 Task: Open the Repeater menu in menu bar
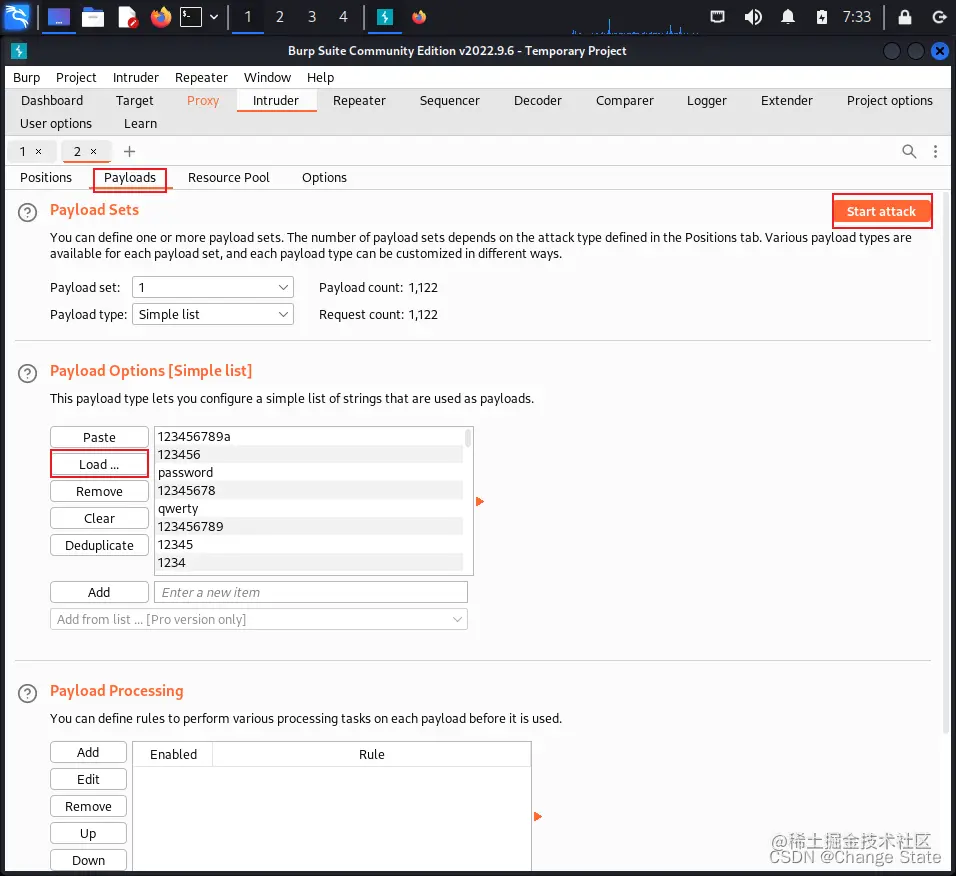tap(201, 77)
